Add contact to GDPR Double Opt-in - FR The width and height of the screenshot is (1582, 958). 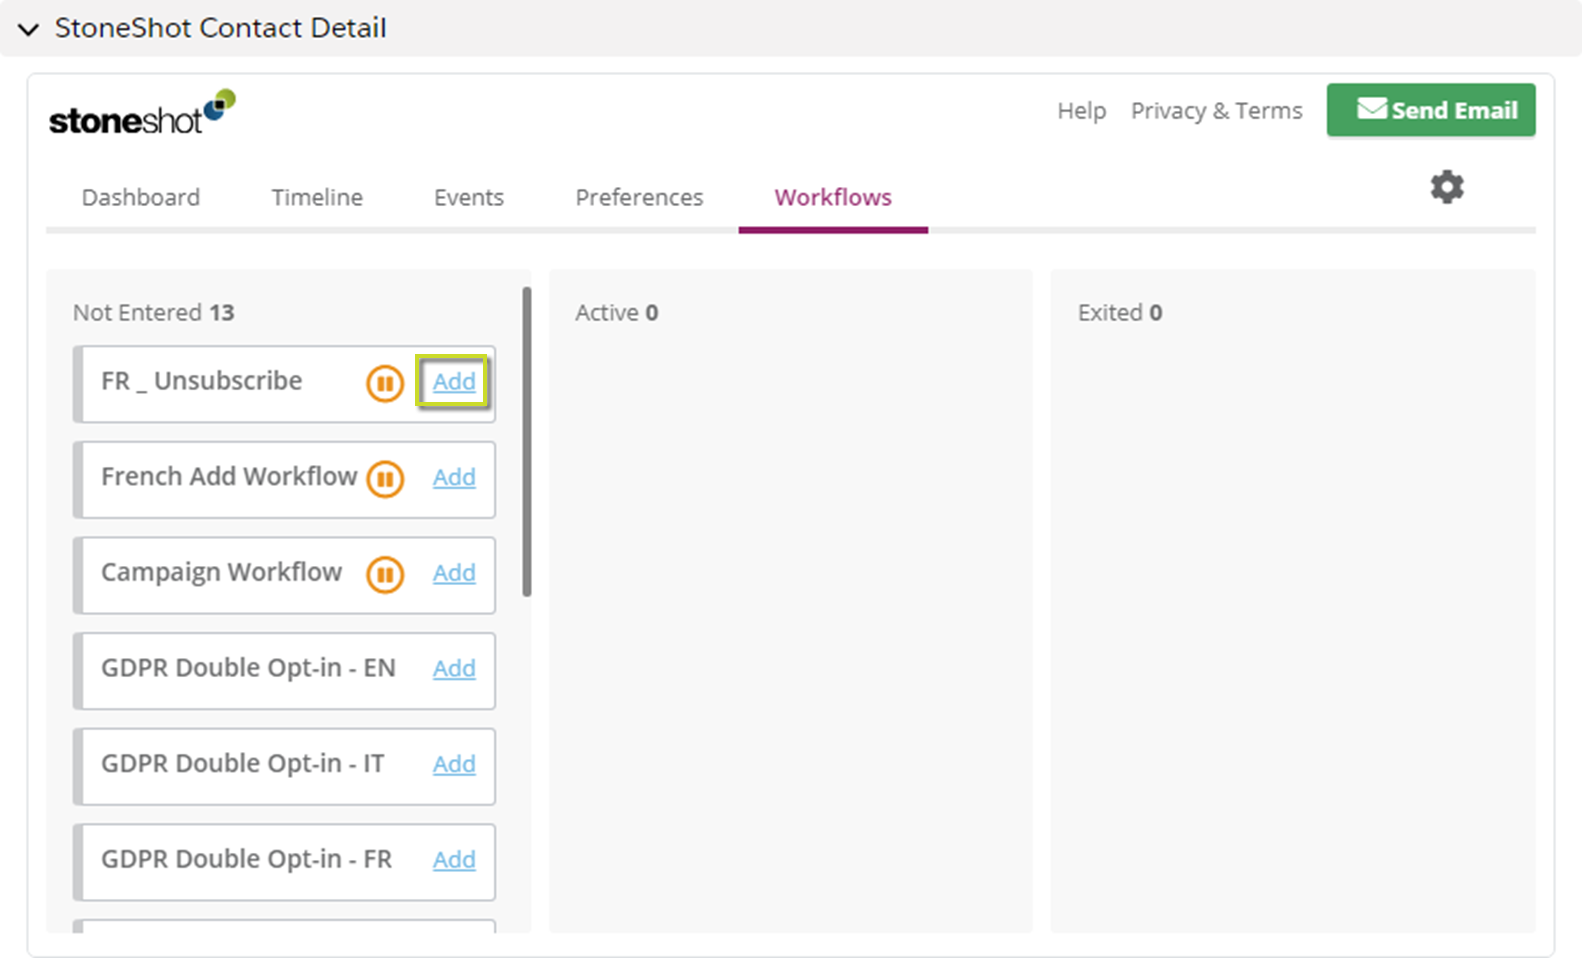tap(454, 859)
